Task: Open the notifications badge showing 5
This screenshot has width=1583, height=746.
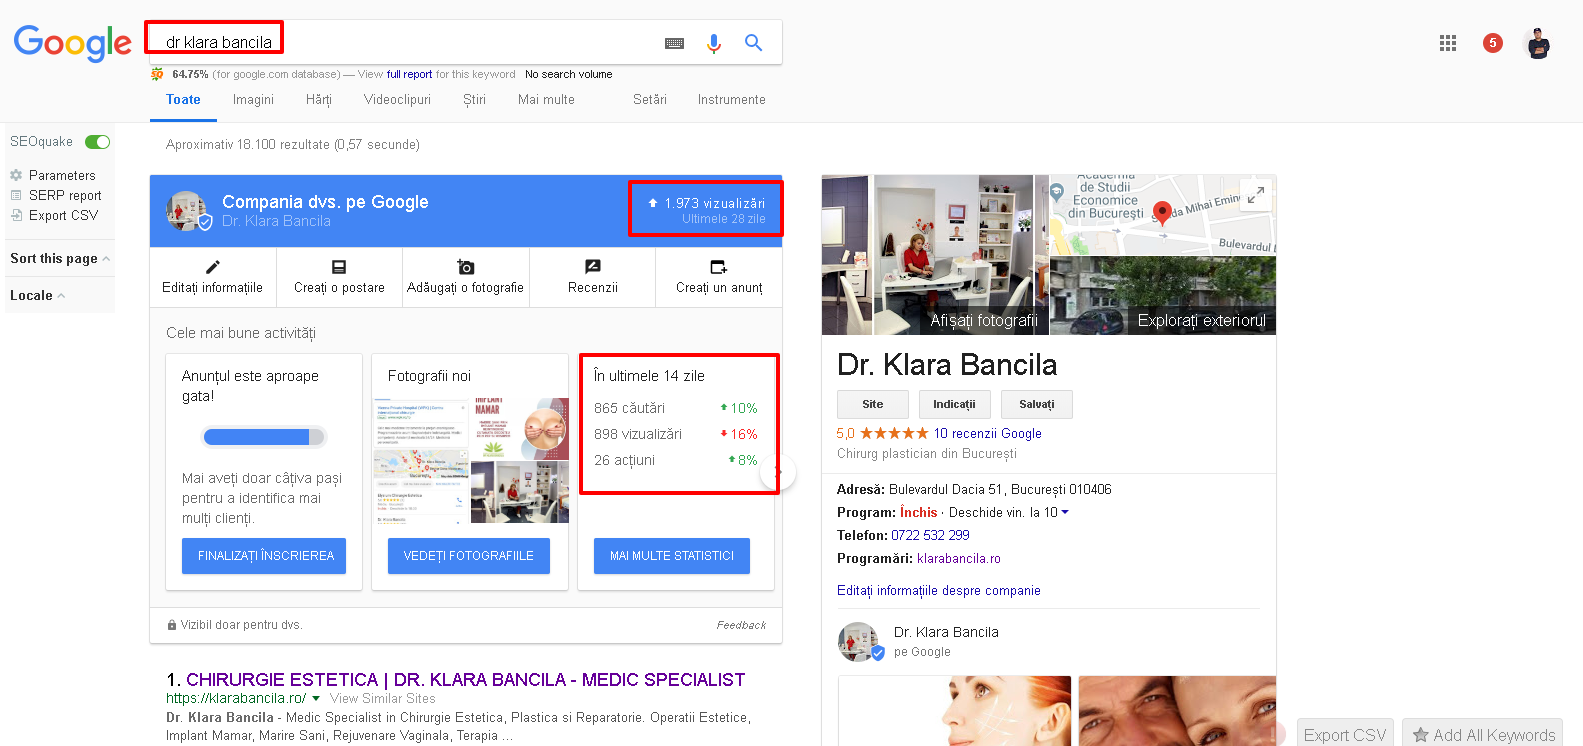Action: coord(1493,43)
